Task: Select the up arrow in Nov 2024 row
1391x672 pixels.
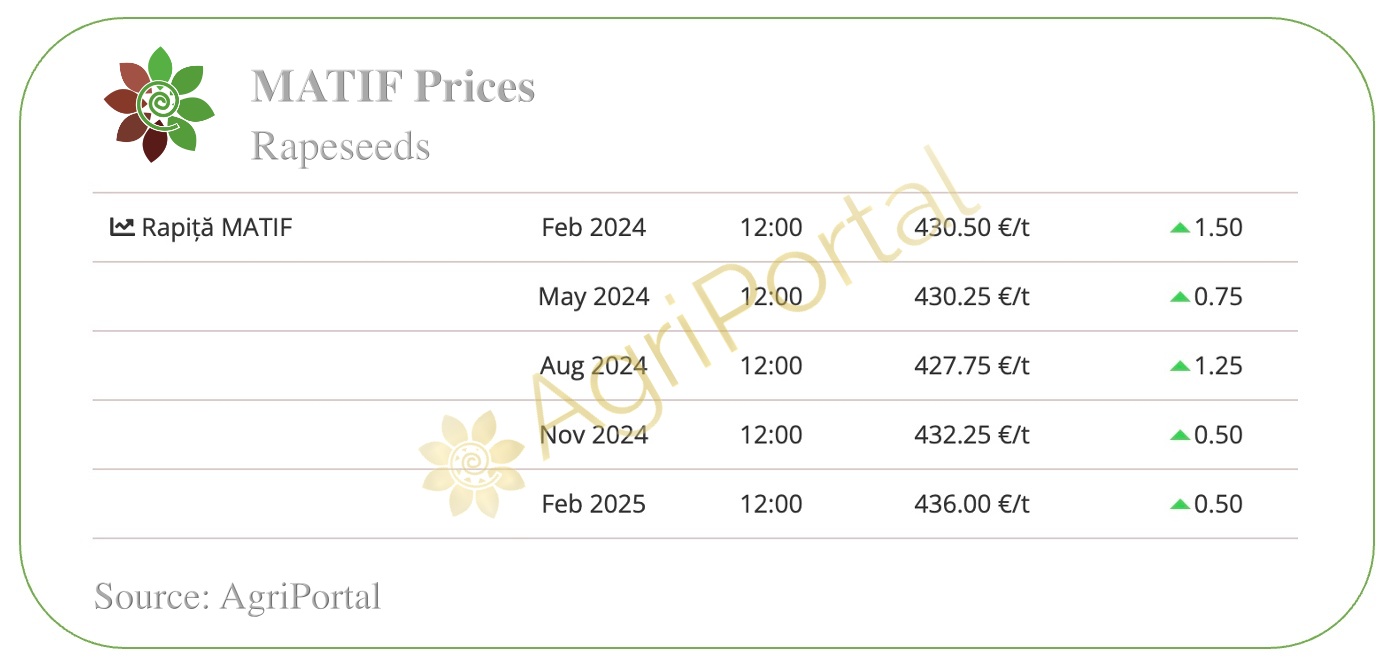Action: (x=1180, y=435)
